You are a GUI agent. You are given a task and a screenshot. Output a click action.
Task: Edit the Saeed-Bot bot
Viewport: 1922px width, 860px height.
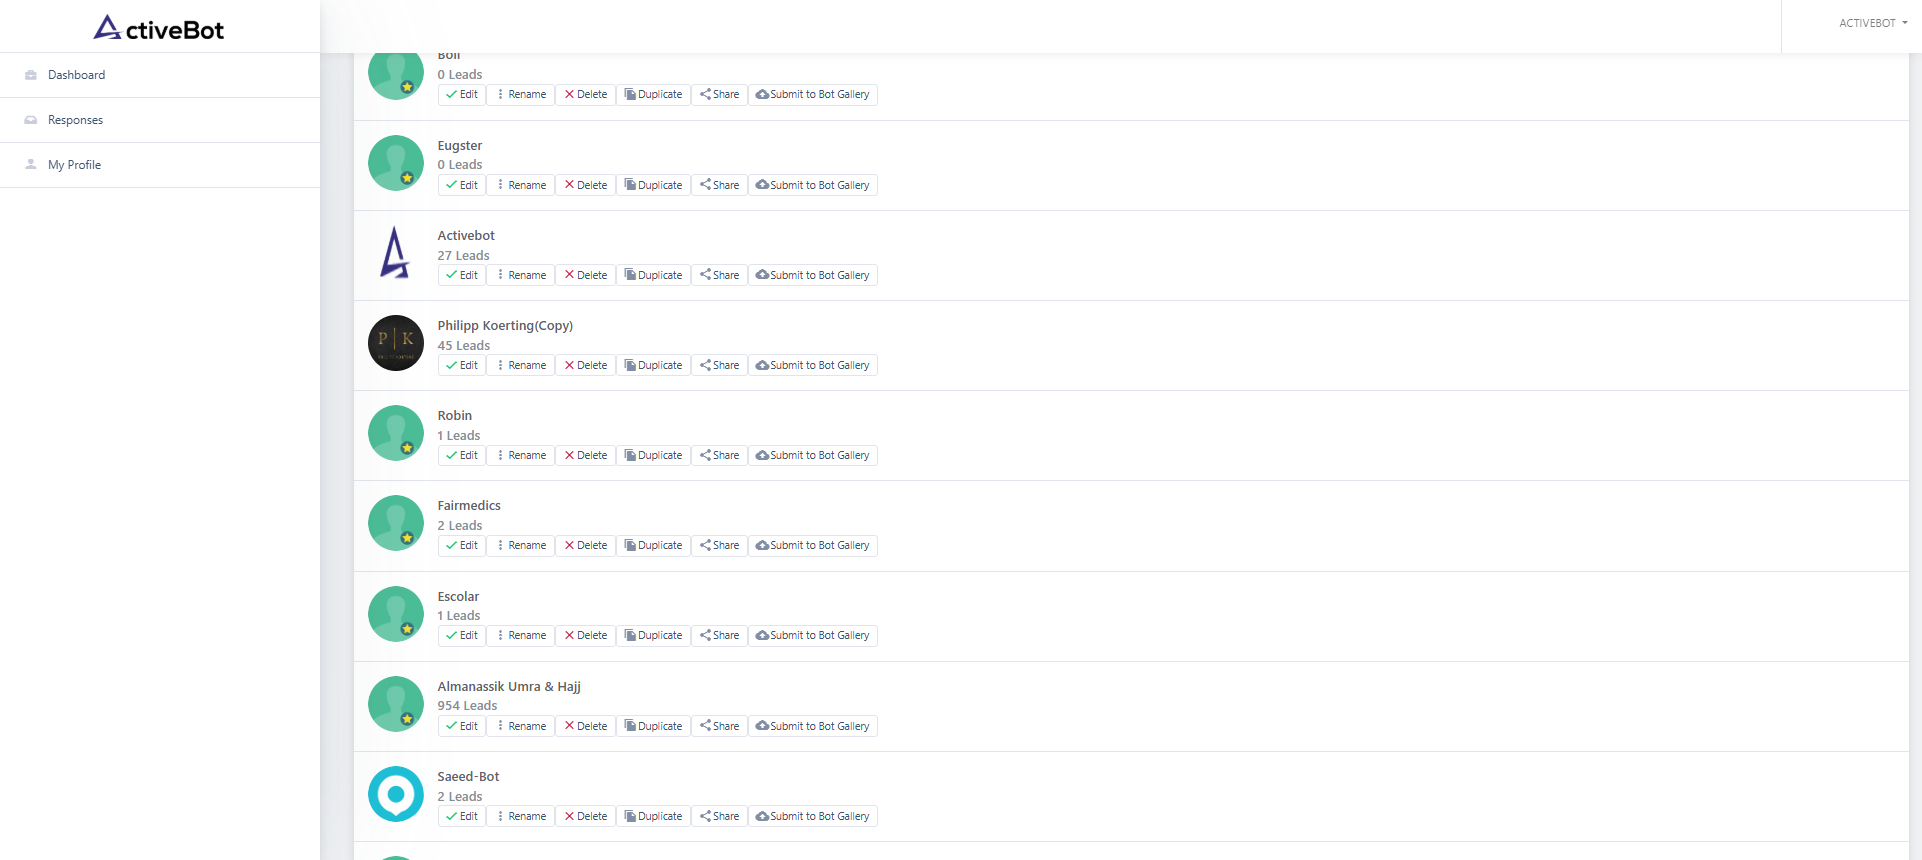[462, 816]
